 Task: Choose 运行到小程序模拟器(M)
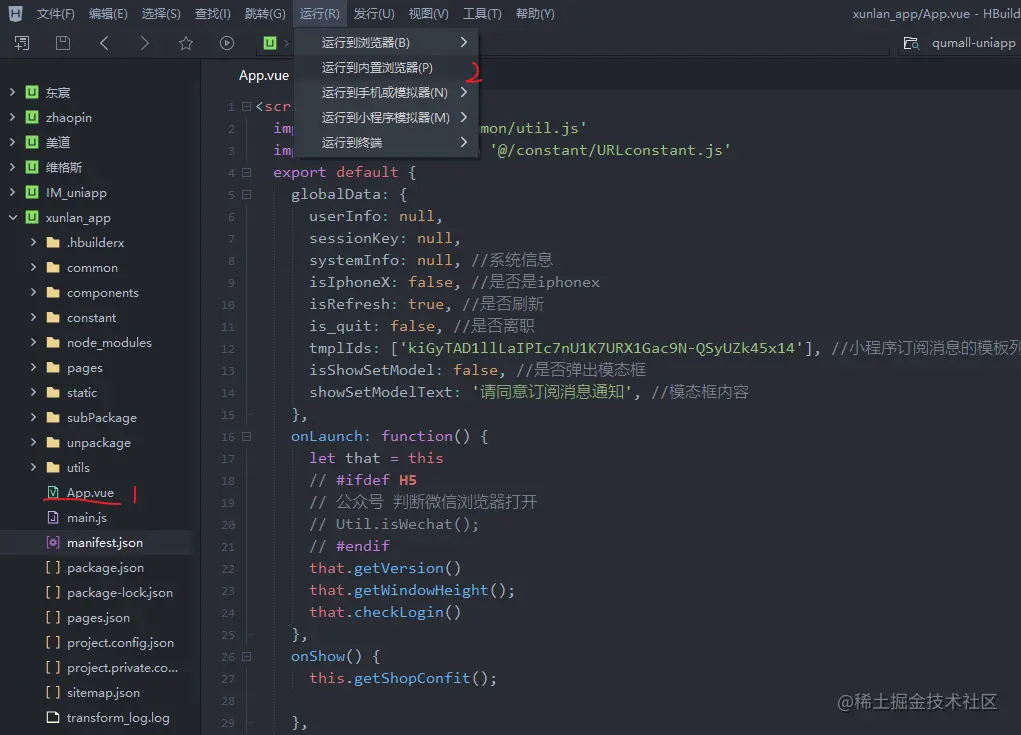click(x=387, y=117)
